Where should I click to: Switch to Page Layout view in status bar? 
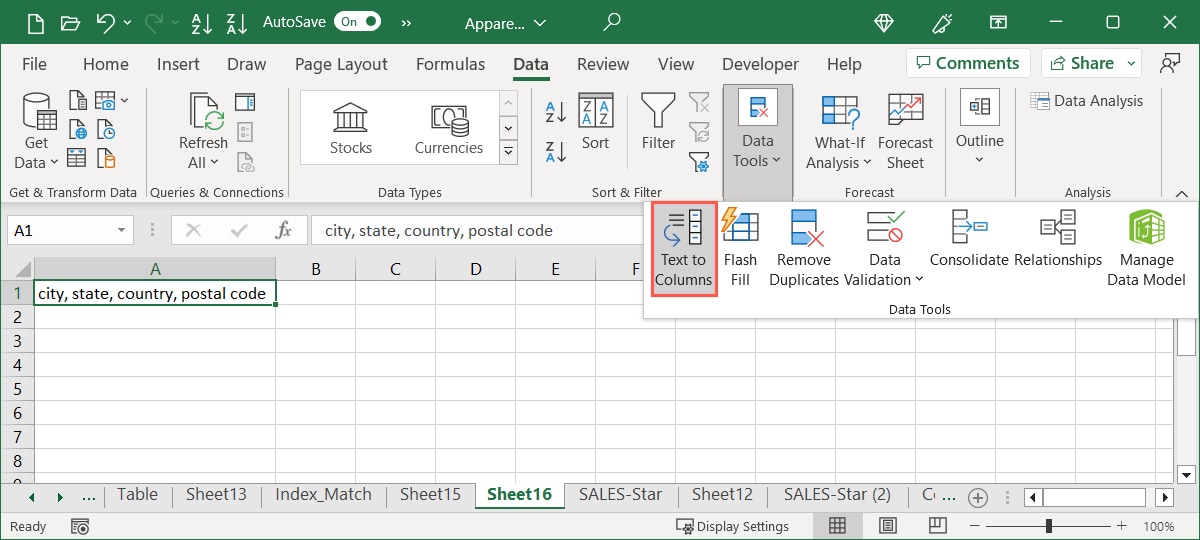click(x=887, y=526)
